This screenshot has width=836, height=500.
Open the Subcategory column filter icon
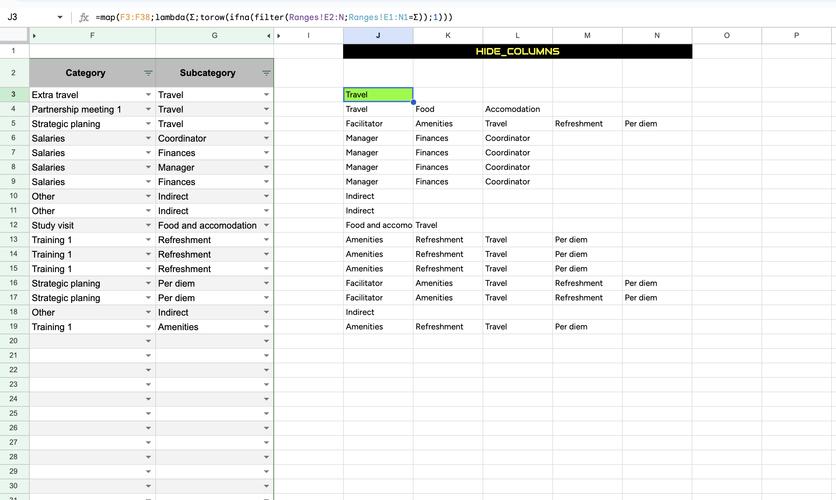coord(266,73)
